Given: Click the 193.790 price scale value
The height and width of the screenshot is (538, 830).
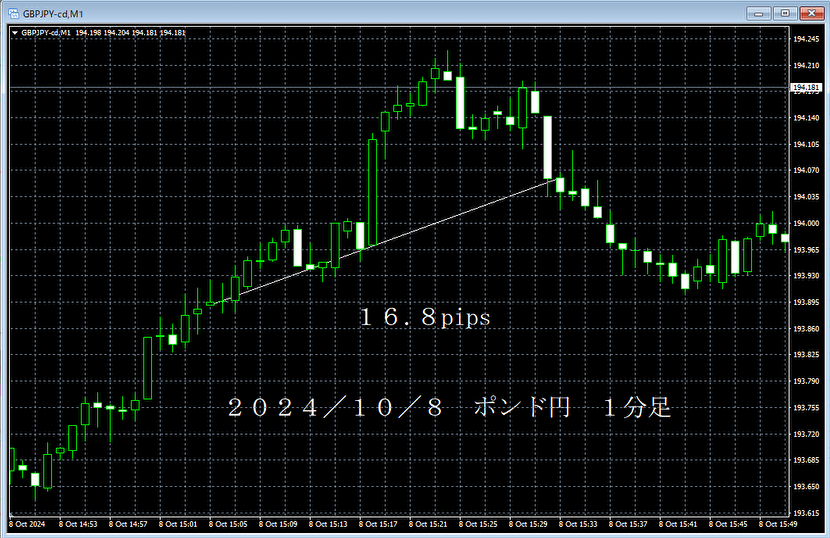Looking at the screenshot, I should tap(806, 381).
